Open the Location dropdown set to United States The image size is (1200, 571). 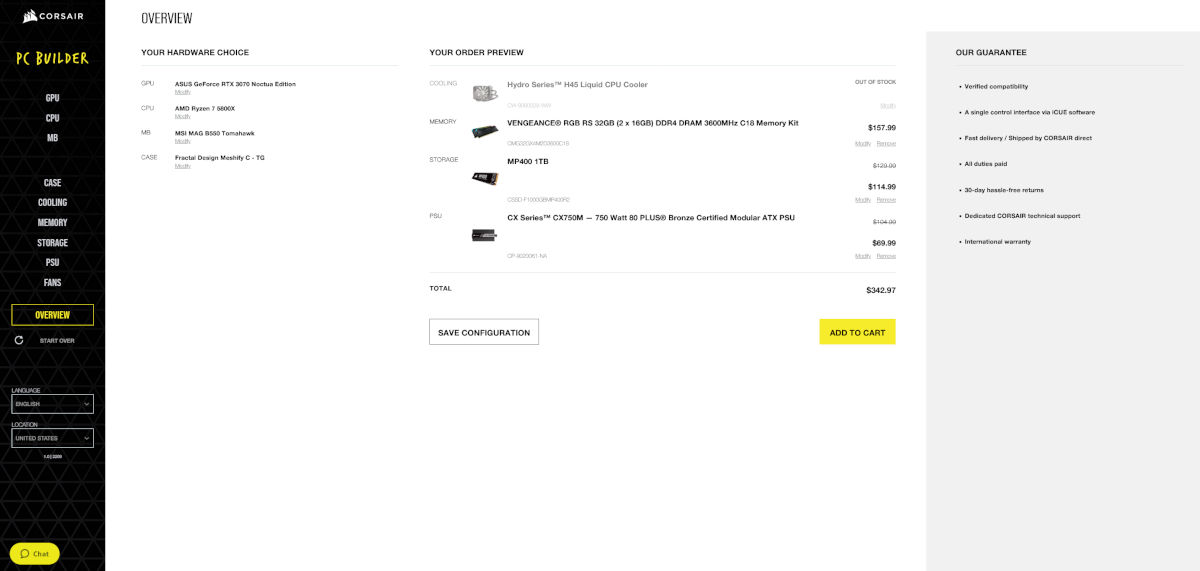tap(52, 438)
